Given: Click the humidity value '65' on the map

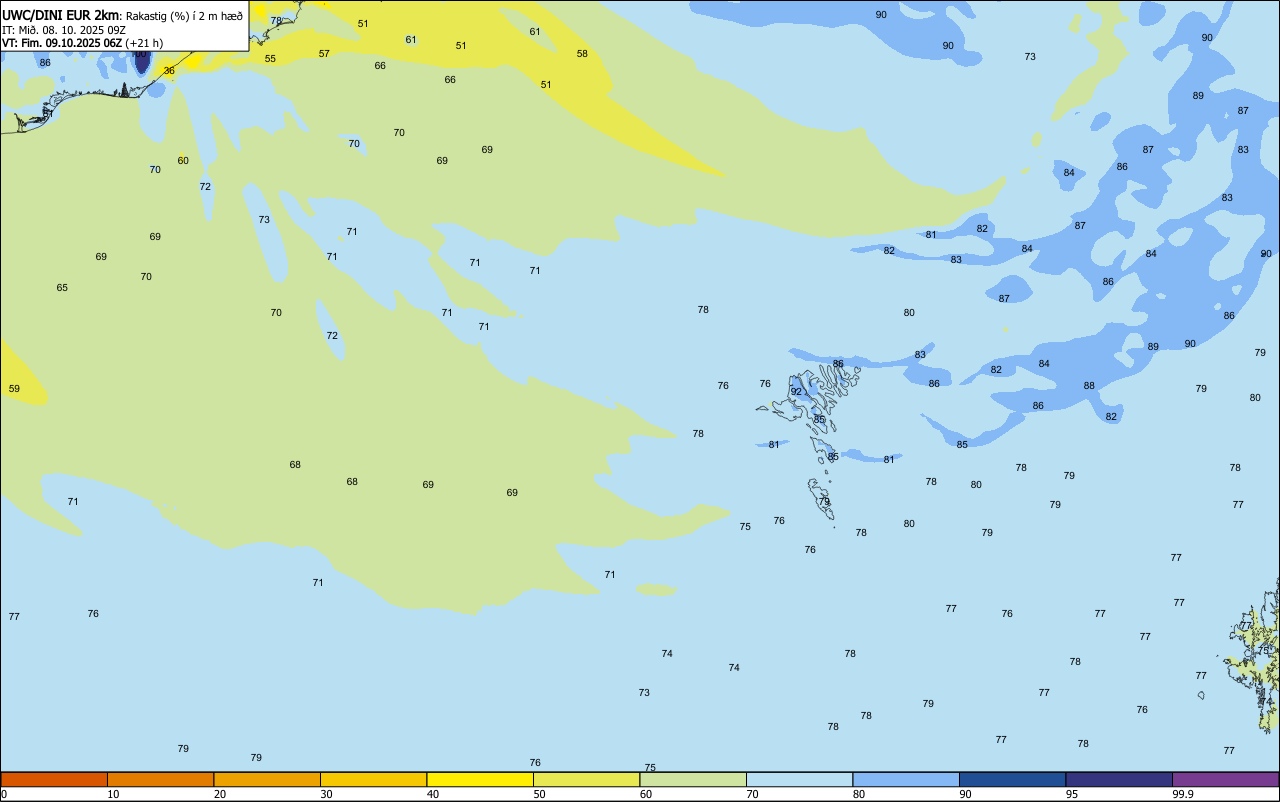Looking at the screenshot, I should pyautogui.click(x=62, y=288).
